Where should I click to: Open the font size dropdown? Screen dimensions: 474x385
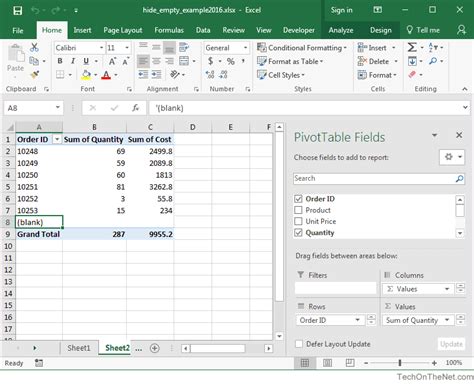(127, 48)
